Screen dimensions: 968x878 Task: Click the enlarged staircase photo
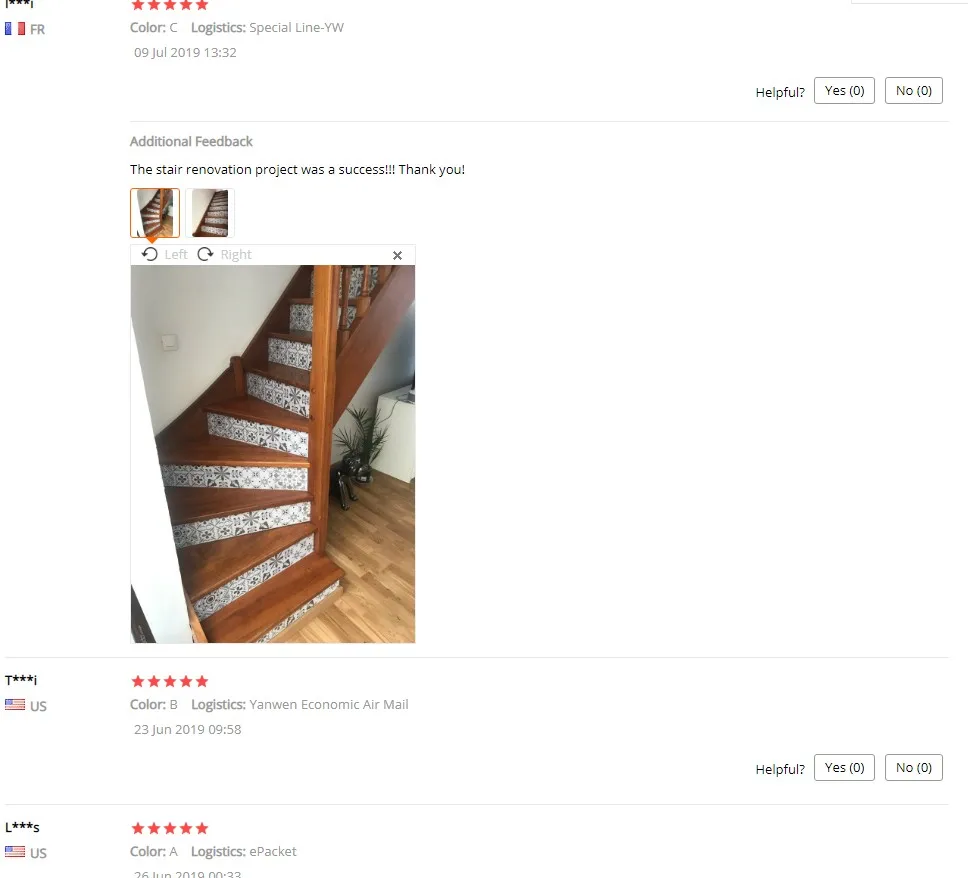pyautogui.click(x=273, y=454)
